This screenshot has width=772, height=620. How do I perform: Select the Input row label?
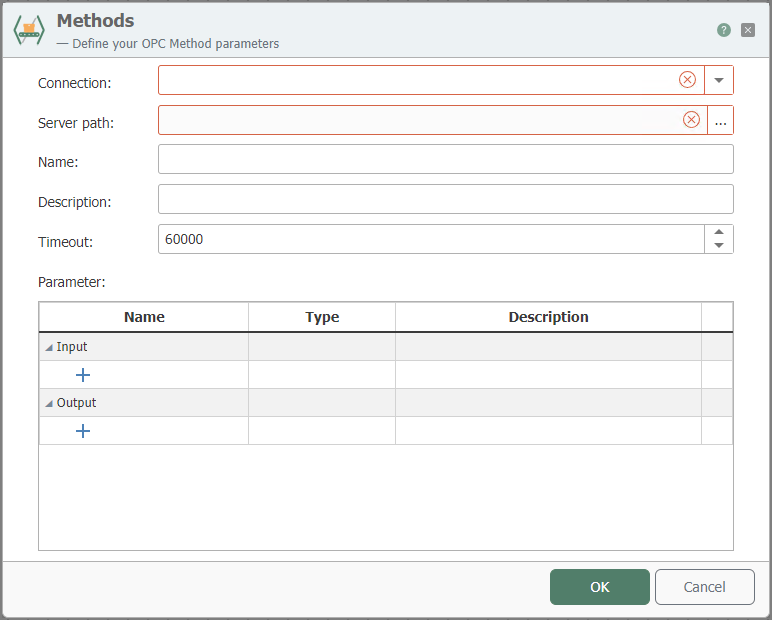pyautogui.click(x=72, y=347)
